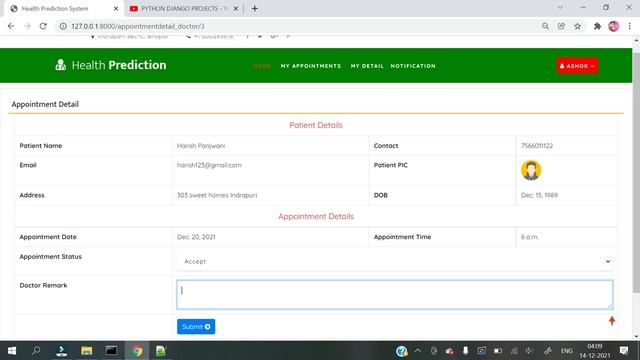The image size is (640, 360).
Task: Open the browser zoom magnifier icon
Action: [x=545, y=26]
